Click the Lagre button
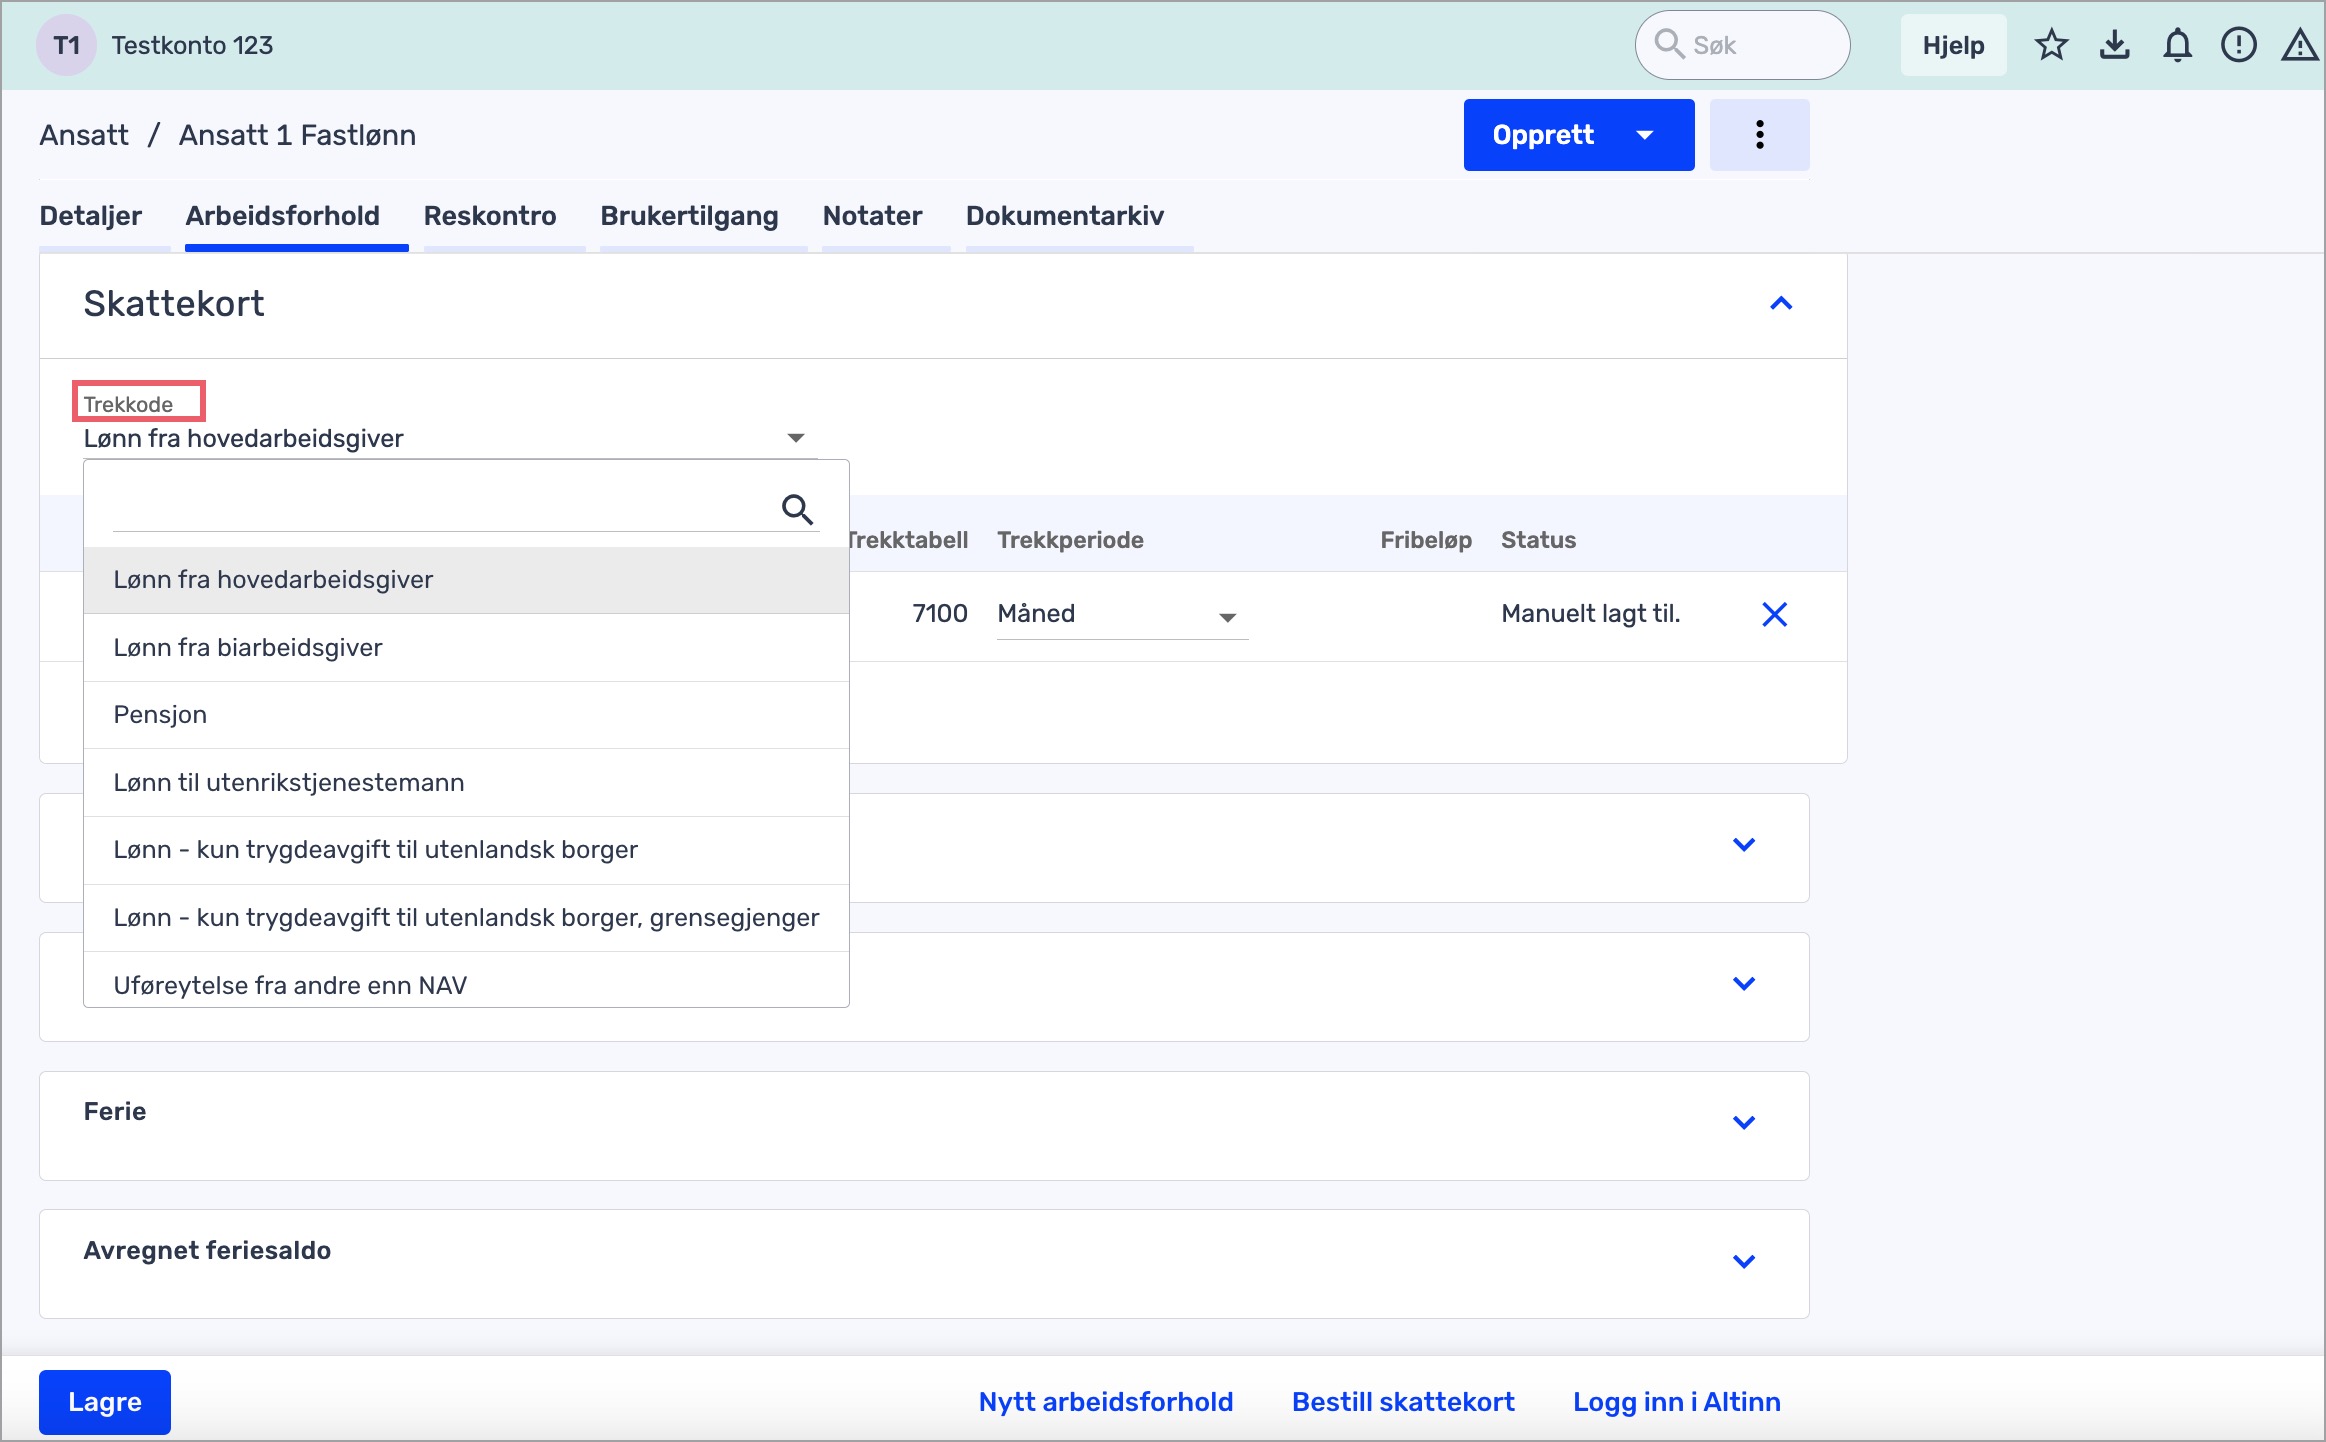Image resolution: width=2326 pixels, height=1442 pixels. pos(105,1402)
